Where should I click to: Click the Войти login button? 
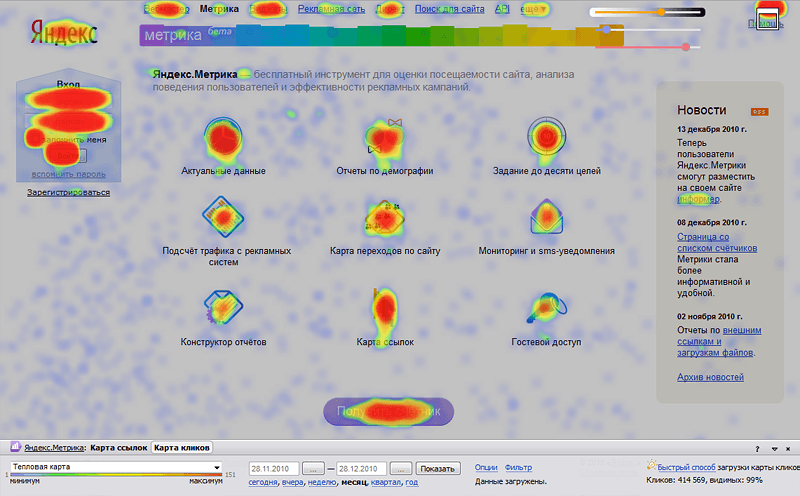68,156
